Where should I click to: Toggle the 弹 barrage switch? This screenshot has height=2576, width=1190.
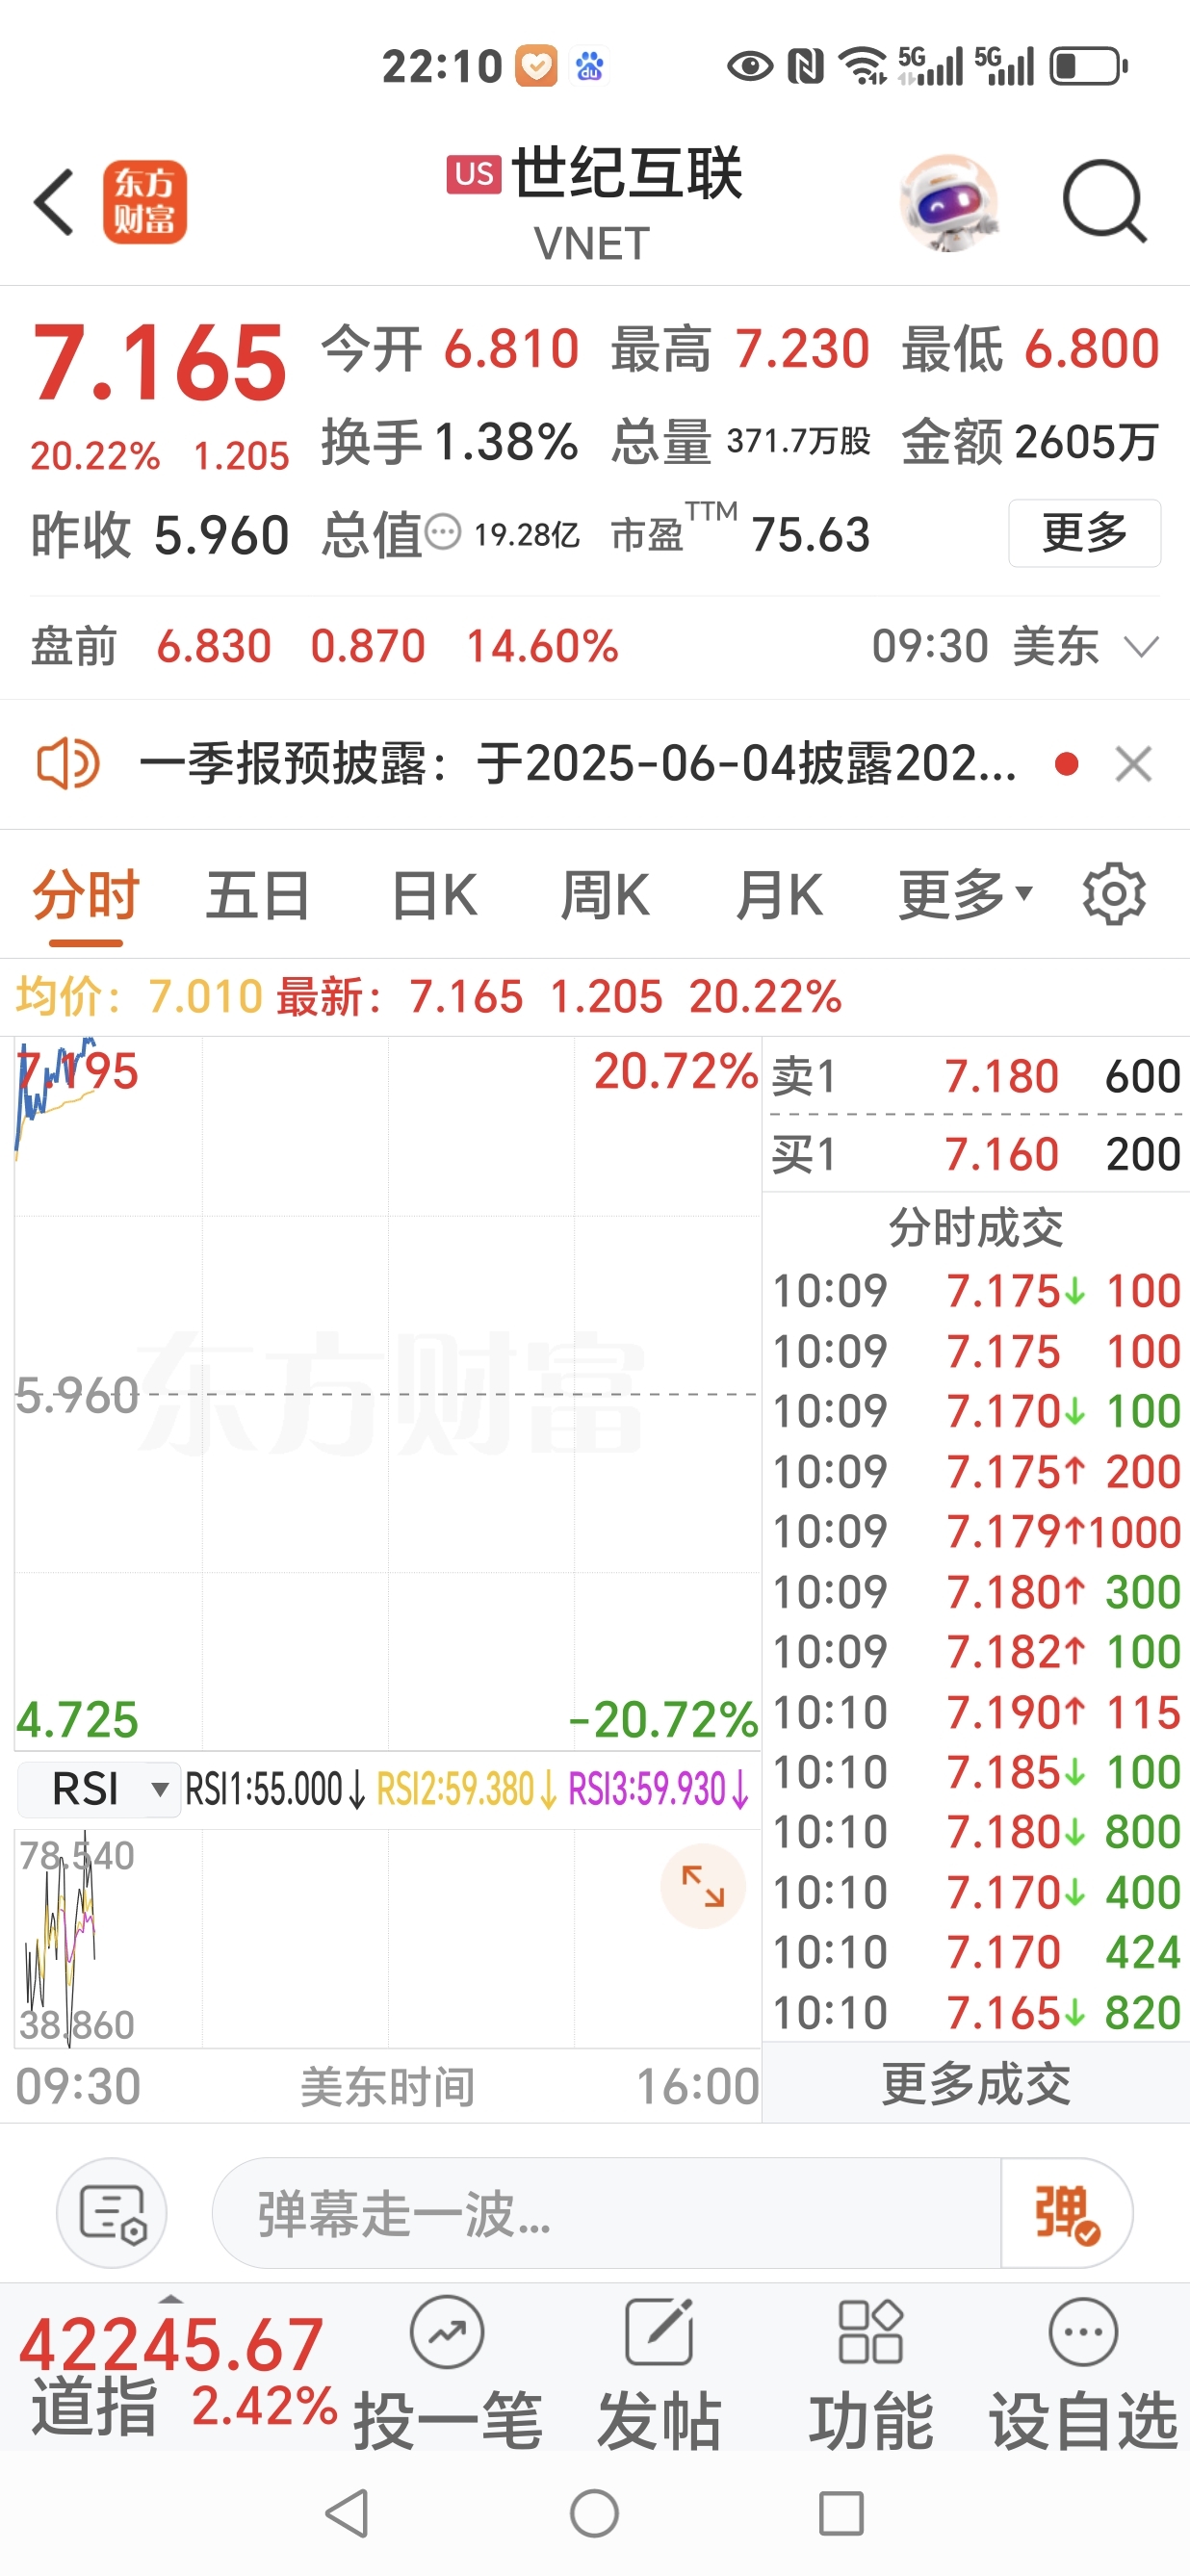point(1066,2212)
